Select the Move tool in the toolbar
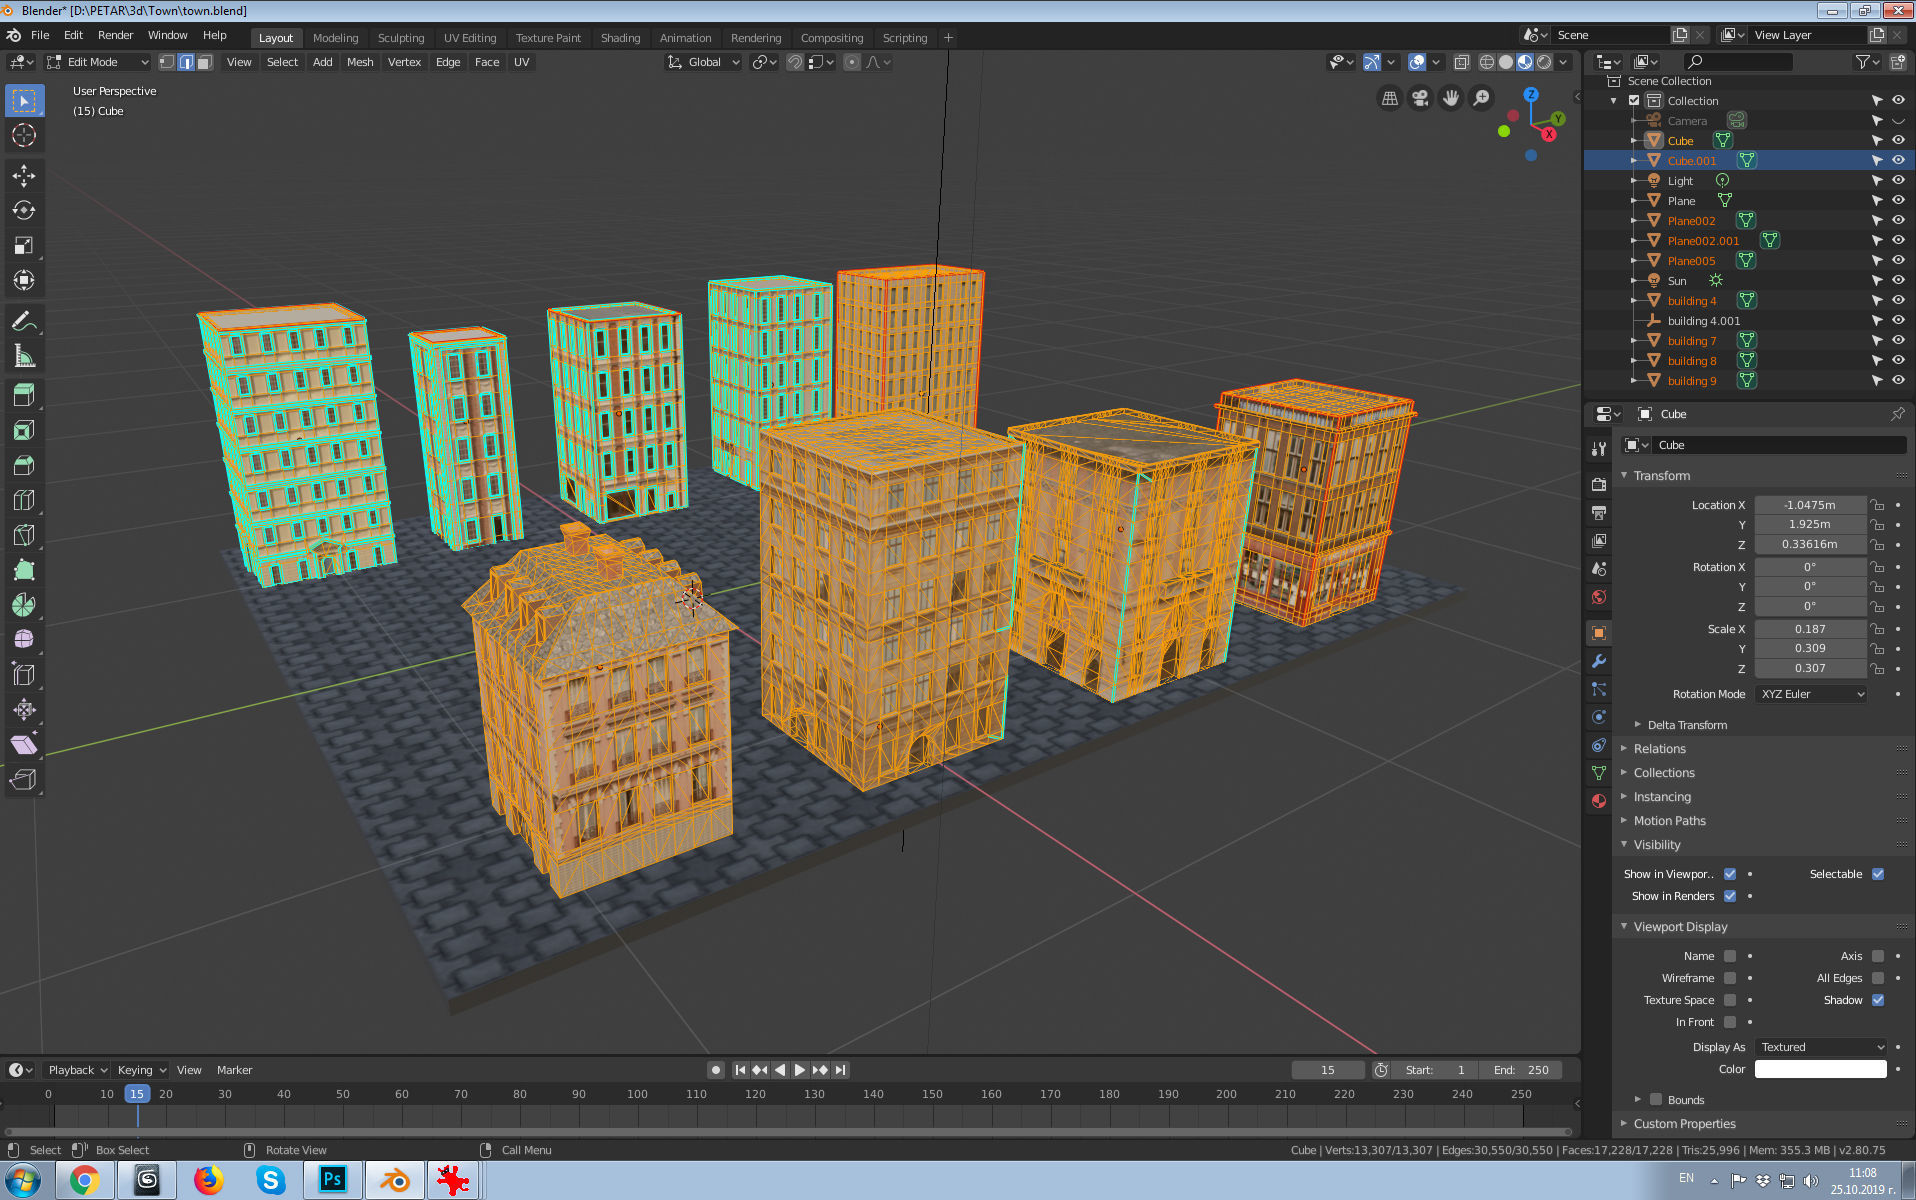The width and height of the screenshot is (1916, 1200). (x=24, y=176)
